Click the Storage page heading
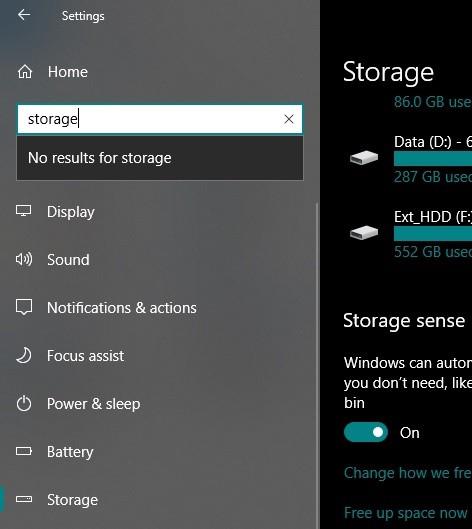This screenshot has width=472, height=529. click(x=388, y=72)
